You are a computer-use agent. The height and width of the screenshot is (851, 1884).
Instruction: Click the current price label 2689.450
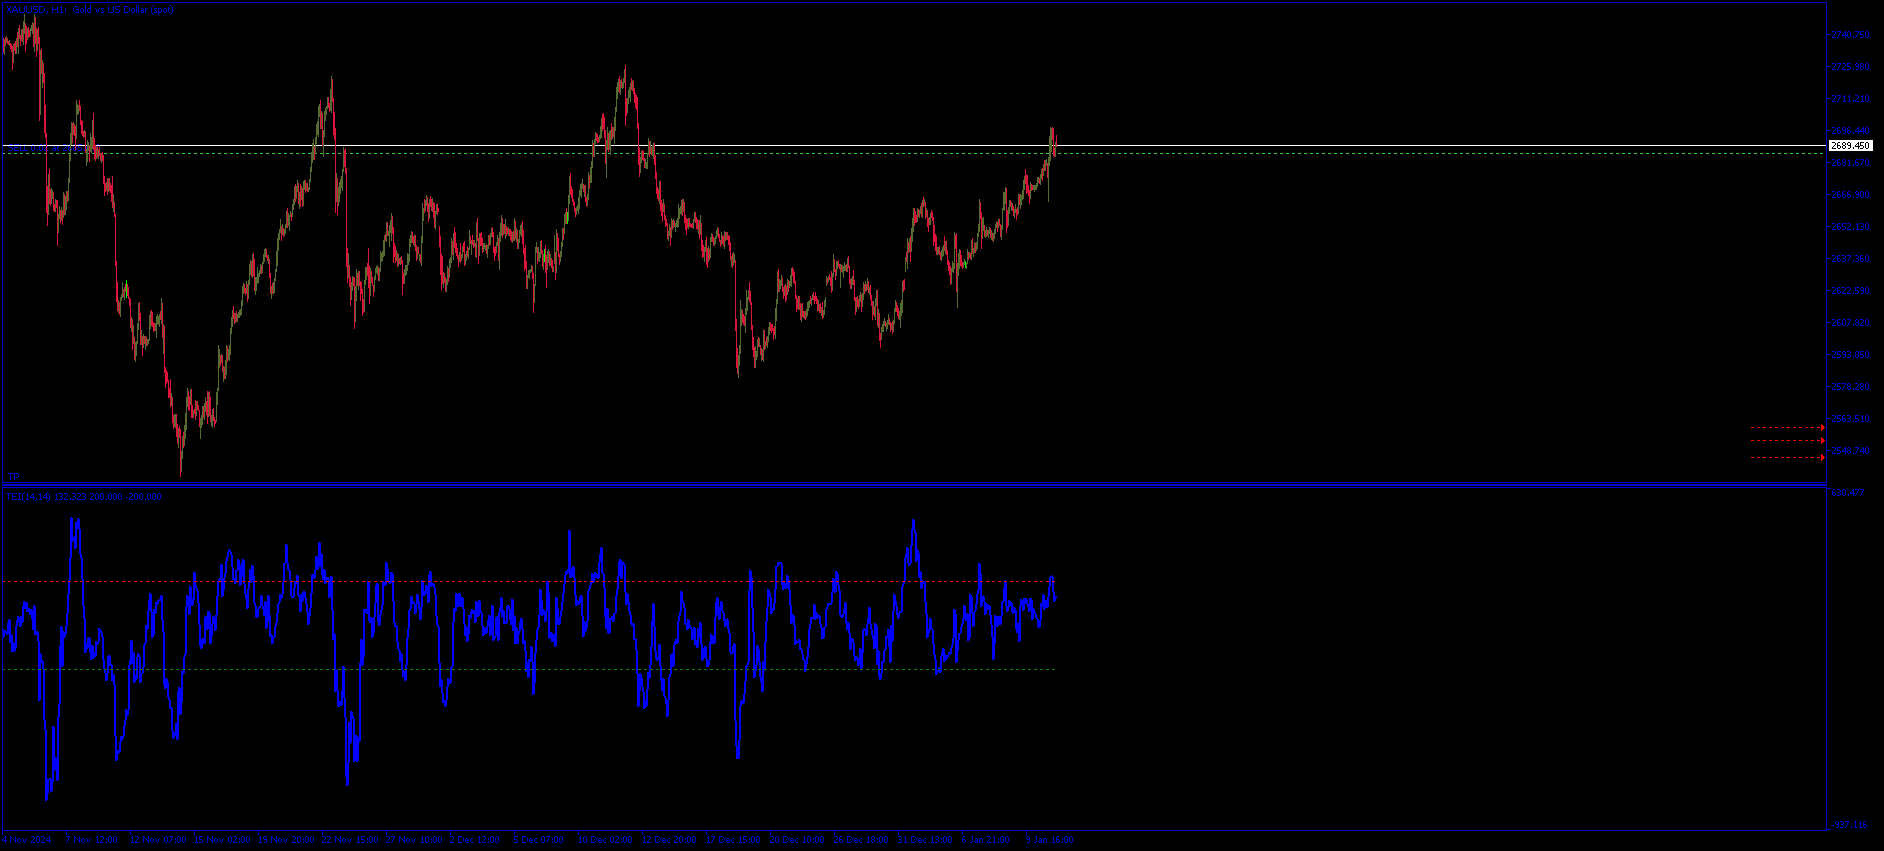pyautogui.click(x=1850, y=146)
